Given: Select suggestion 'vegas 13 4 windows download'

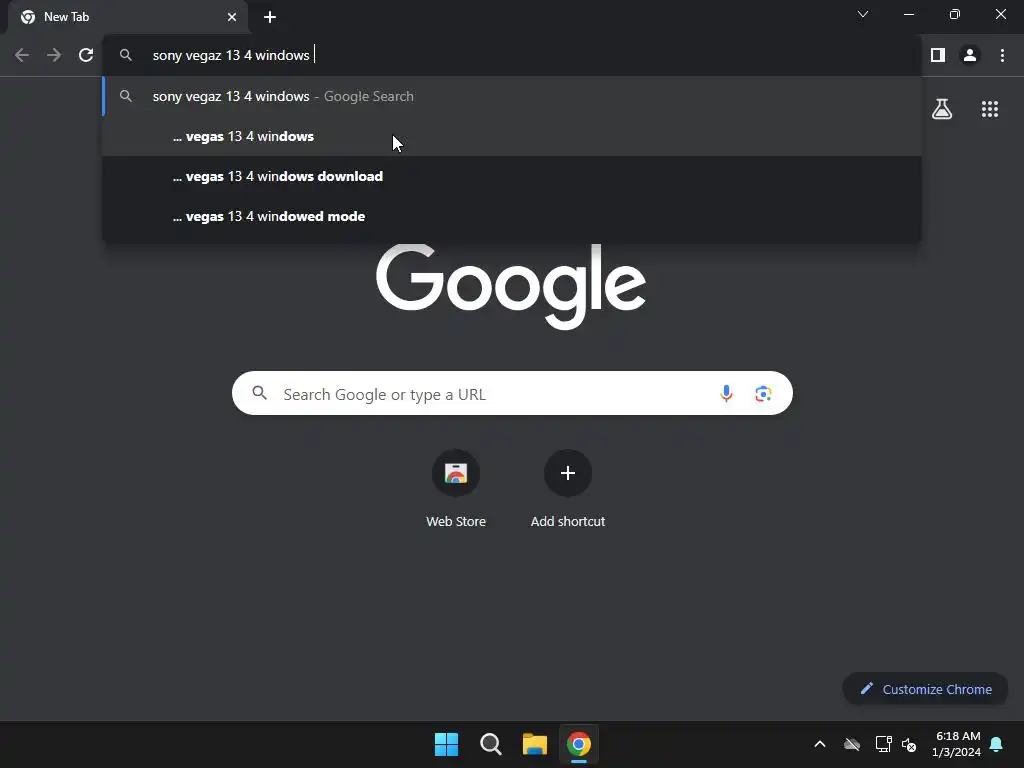Looking at the screenshot, I should (x=512, y=176).
